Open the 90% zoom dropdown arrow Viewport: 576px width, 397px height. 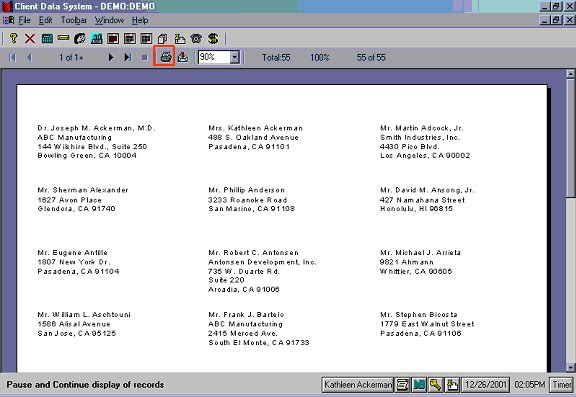pyautogui.click(x=234, y=57)
